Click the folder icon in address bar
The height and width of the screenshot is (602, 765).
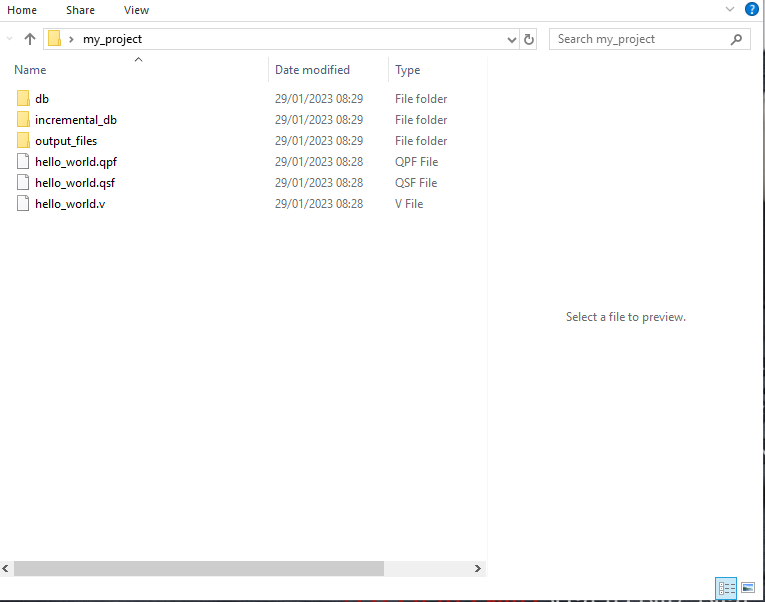(x=55, y=39)
